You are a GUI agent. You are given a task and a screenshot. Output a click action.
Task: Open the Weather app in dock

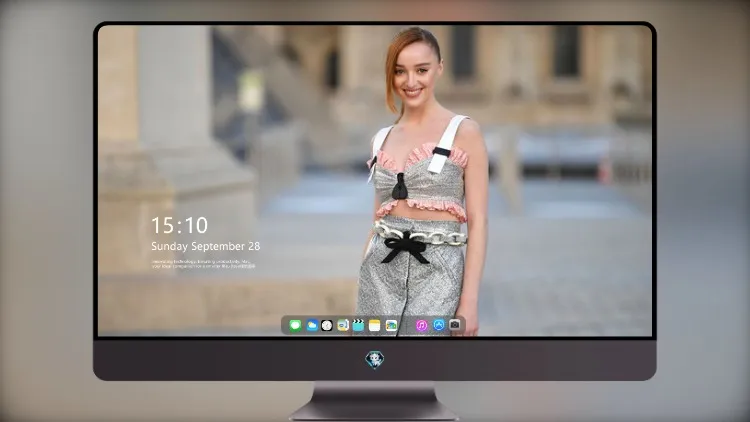coord(311,325)
